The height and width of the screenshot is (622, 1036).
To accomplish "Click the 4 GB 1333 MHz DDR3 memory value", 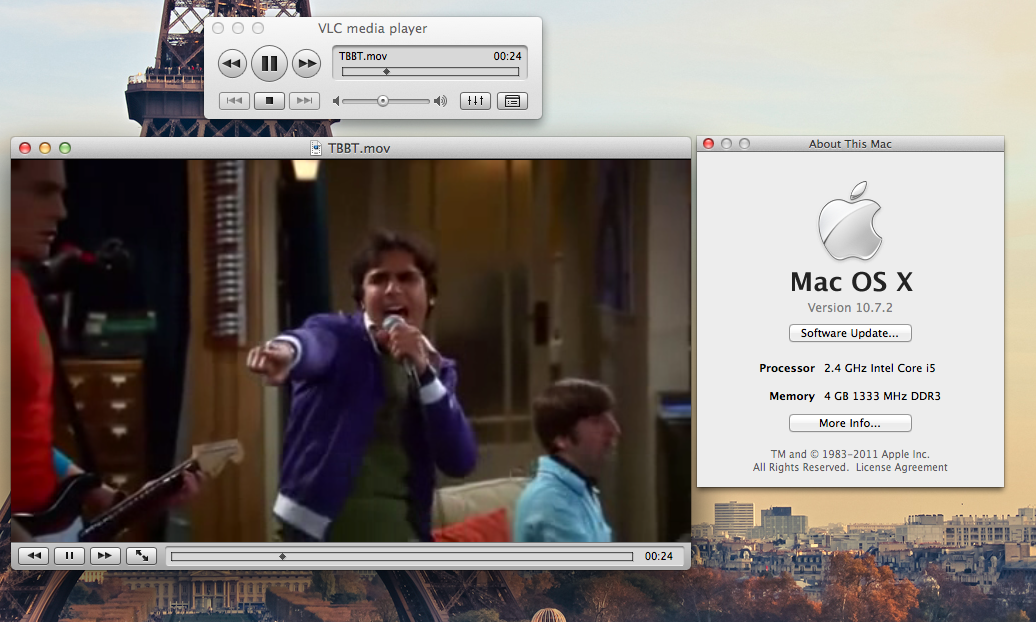I will 882,396.
